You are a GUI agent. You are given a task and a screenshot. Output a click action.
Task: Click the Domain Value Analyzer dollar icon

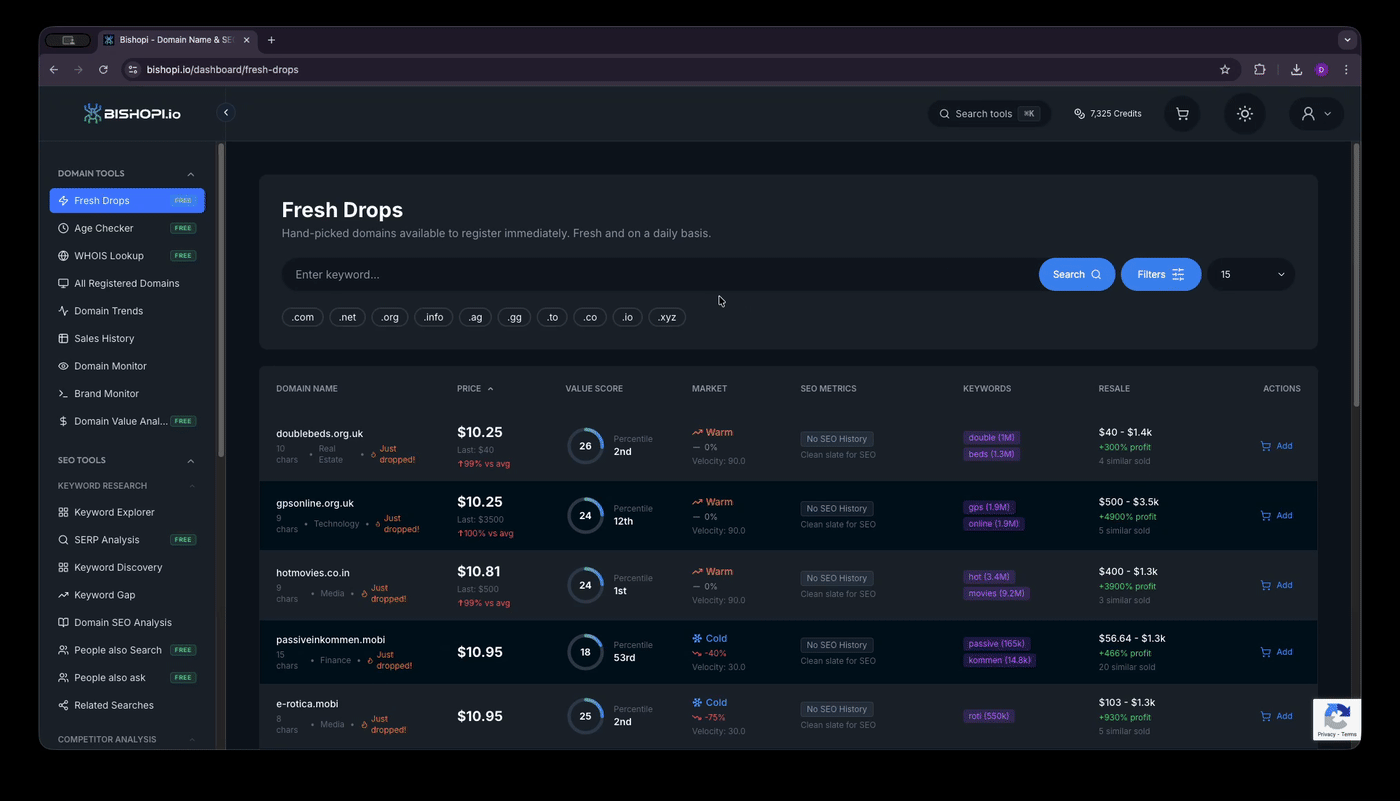[62, 421]
